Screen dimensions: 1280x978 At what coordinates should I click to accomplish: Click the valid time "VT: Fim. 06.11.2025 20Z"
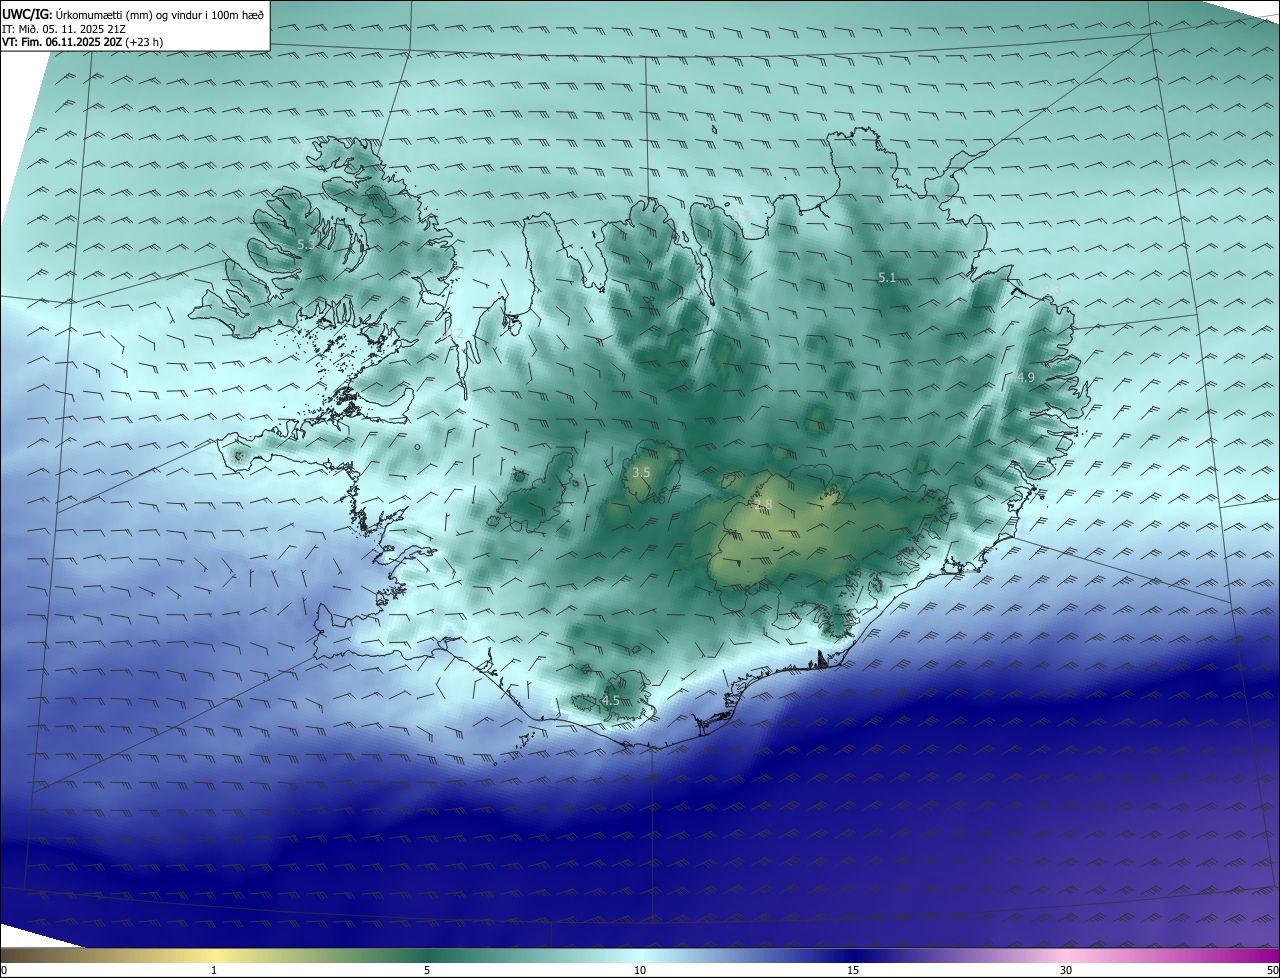point(62,43)
